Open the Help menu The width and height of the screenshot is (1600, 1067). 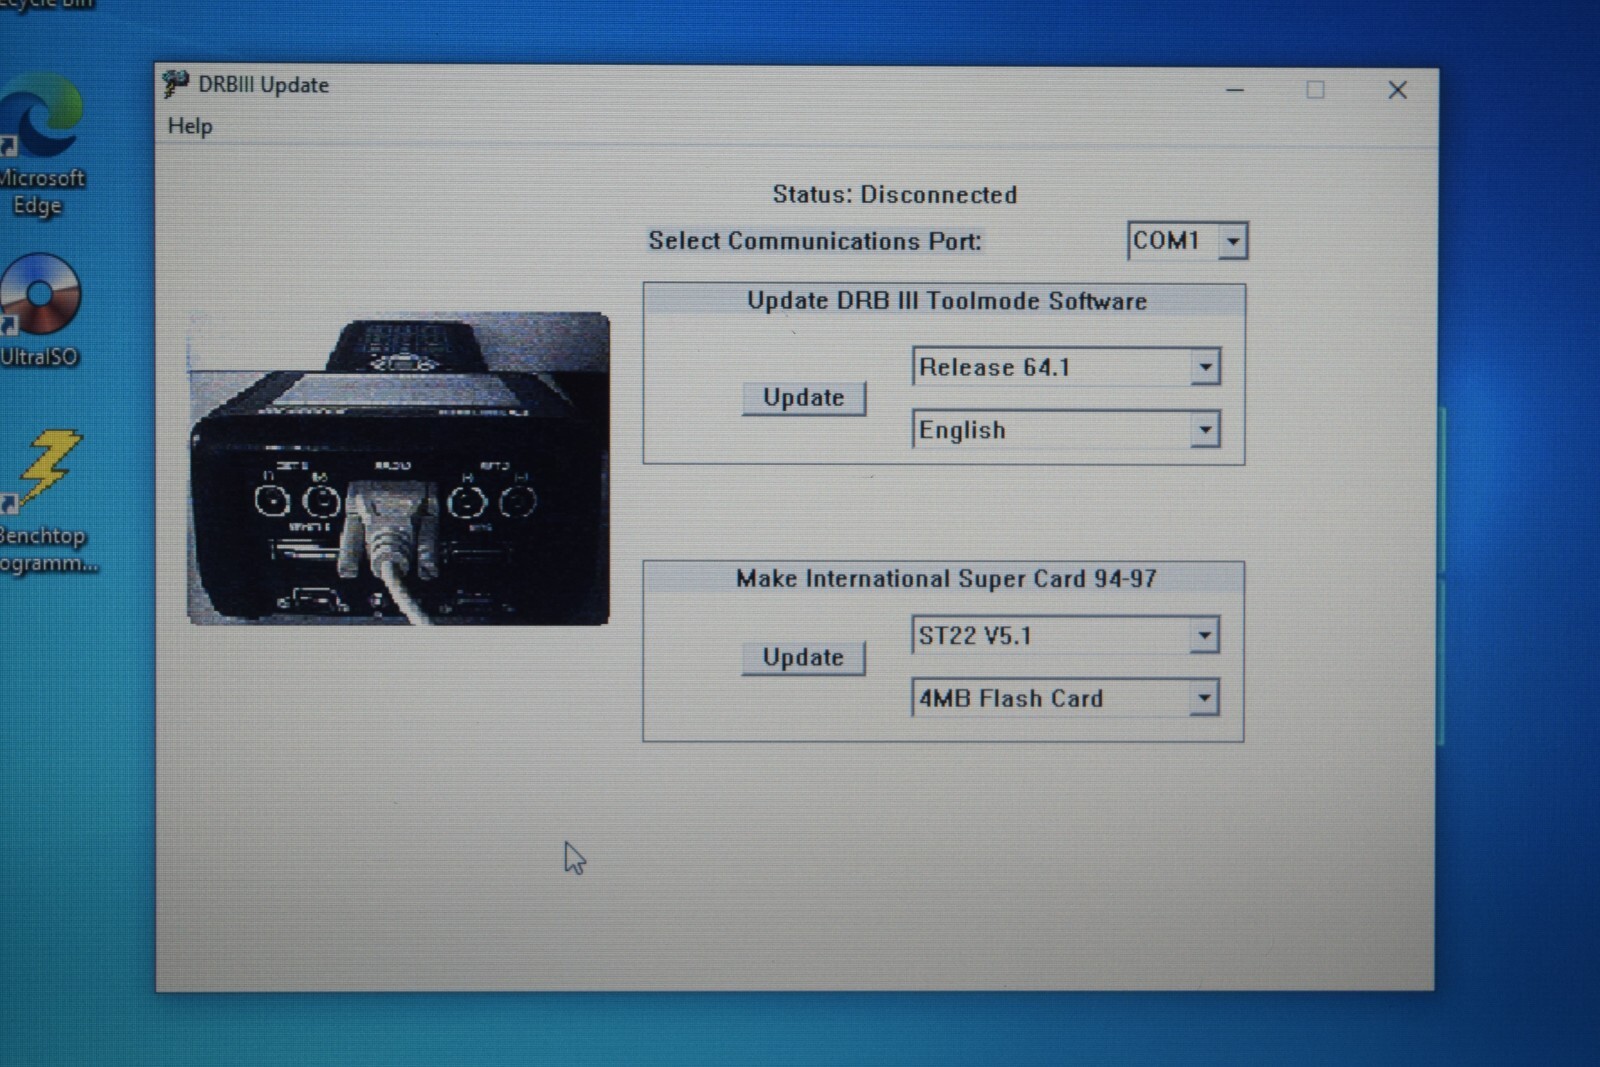[190, 126]
